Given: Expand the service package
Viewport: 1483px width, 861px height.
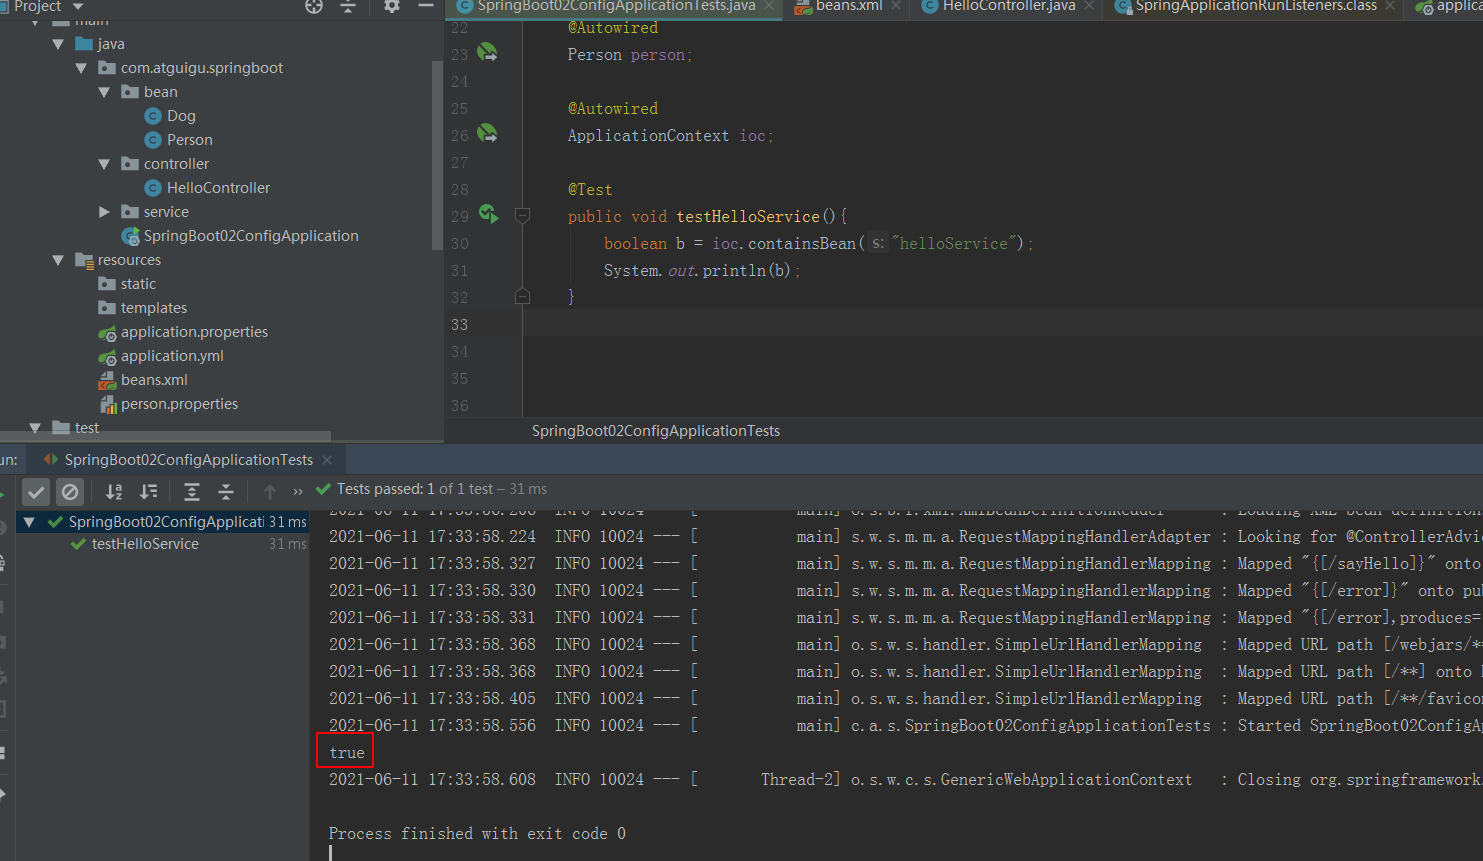Looking at the screenshot, I should coord(104,212).
